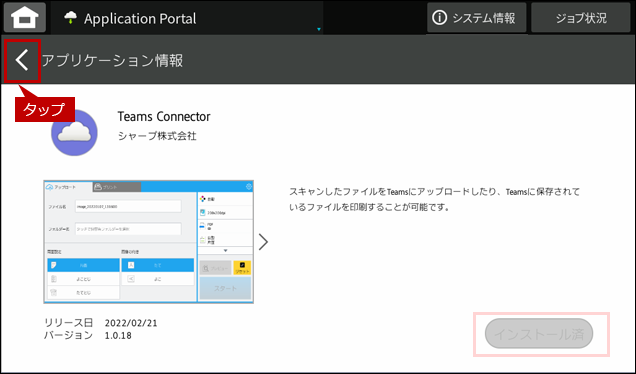Click the Application Portal cloud icon
636x374 pixels.
(71, 17)
